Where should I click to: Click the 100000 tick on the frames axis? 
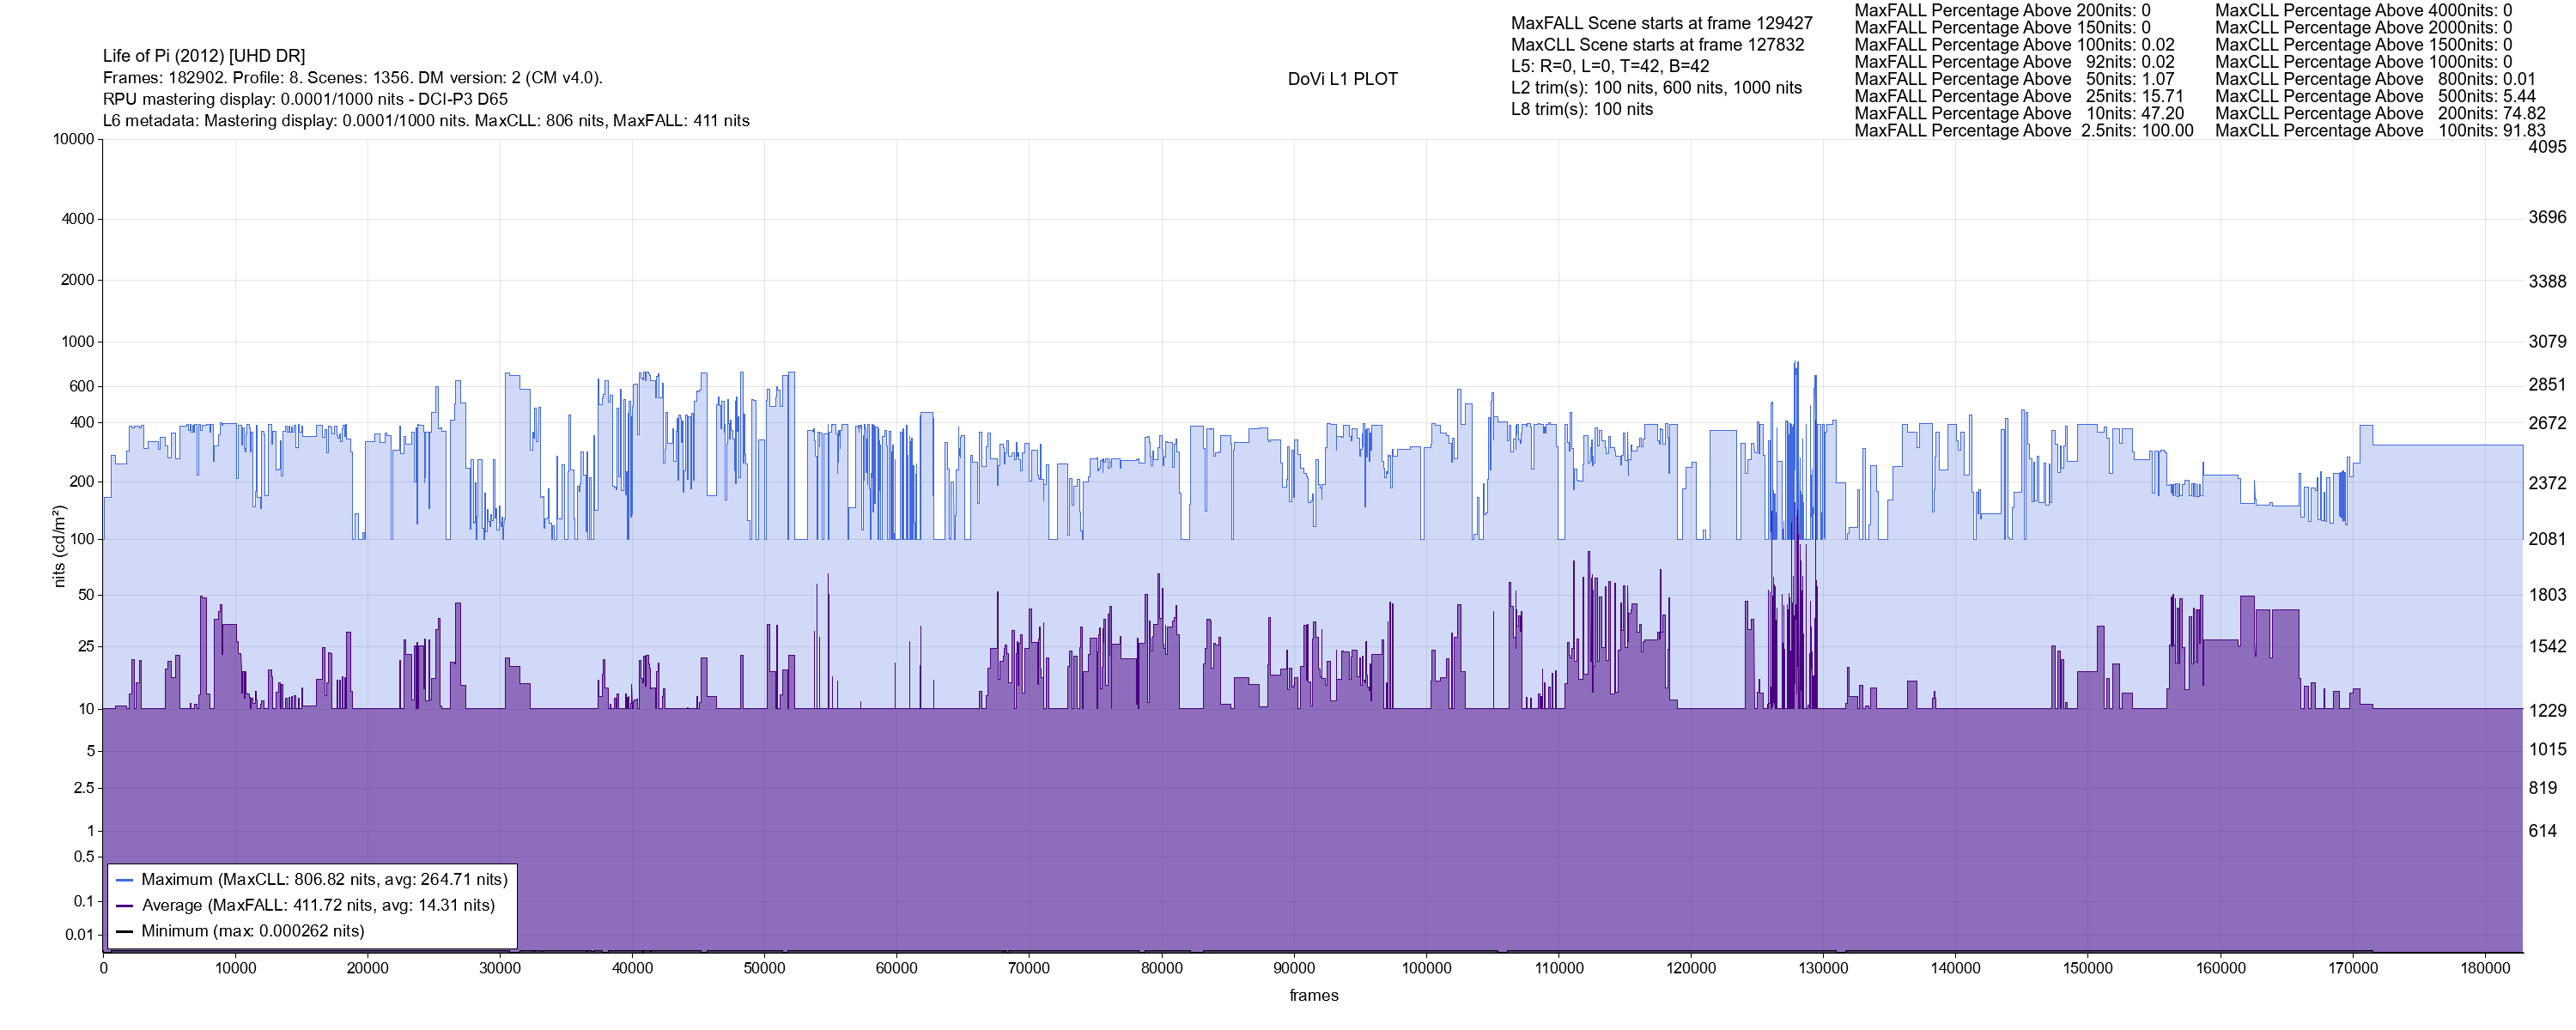[x=1426, y=968]
